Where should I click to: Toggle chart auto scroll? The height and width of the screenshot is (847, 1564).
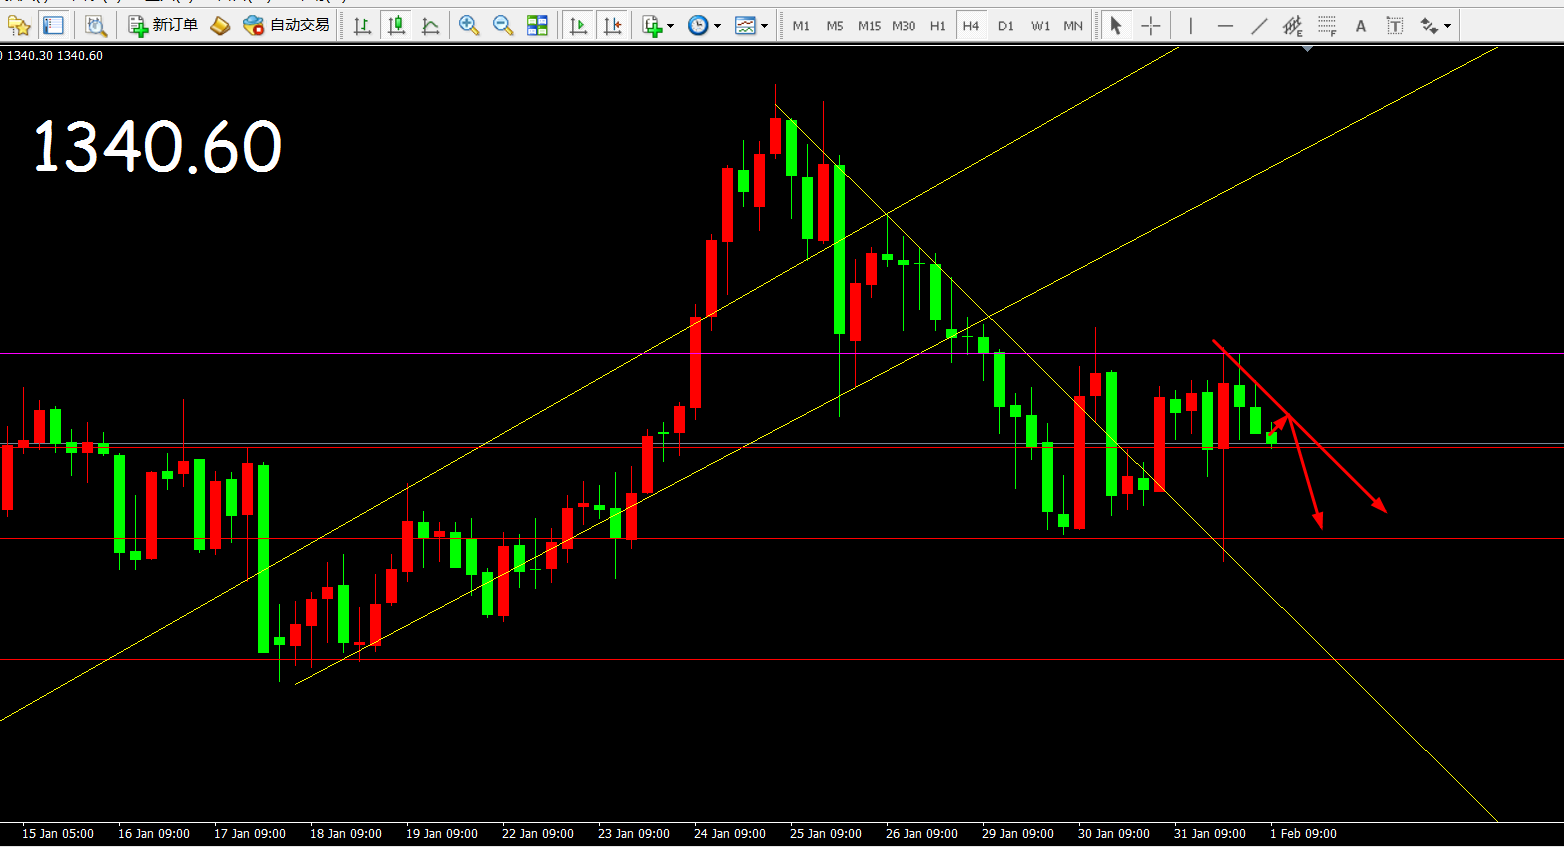point(578,26)
